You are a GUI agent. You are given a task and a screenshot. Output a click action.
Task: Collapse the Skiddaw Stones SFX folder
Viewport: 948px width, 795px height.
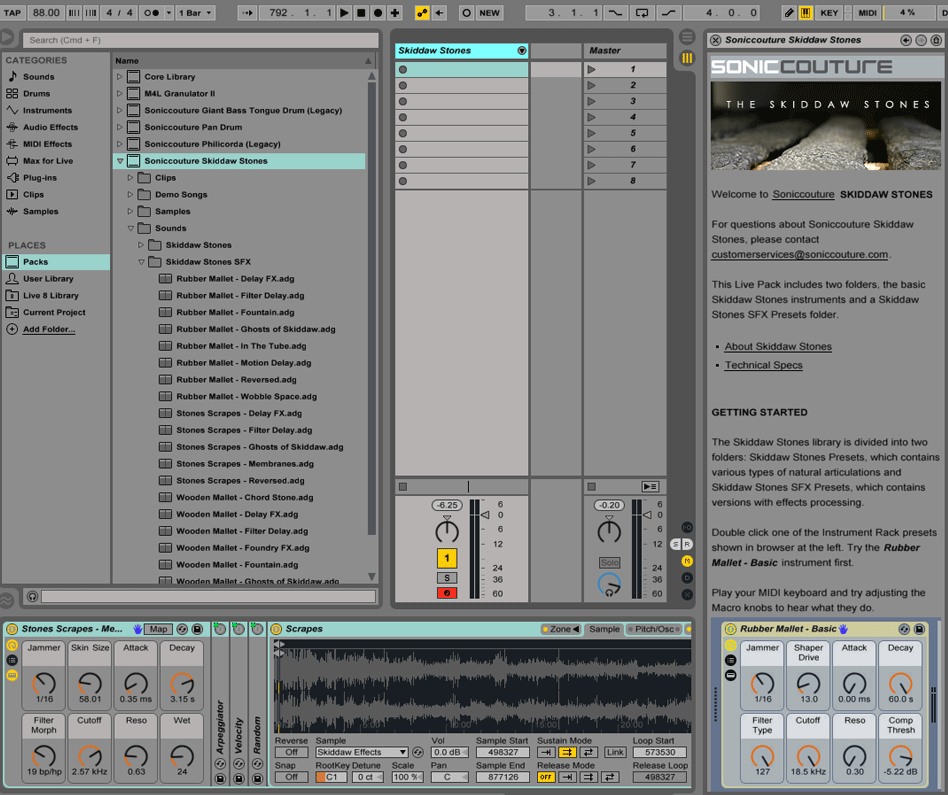(x=141, y=262)
